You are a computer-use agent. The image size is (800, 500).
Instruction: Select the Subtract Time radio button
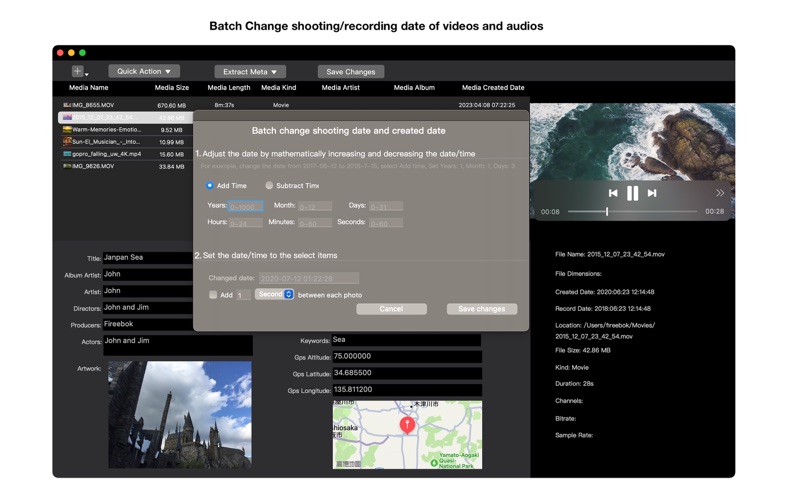point(269,186)
